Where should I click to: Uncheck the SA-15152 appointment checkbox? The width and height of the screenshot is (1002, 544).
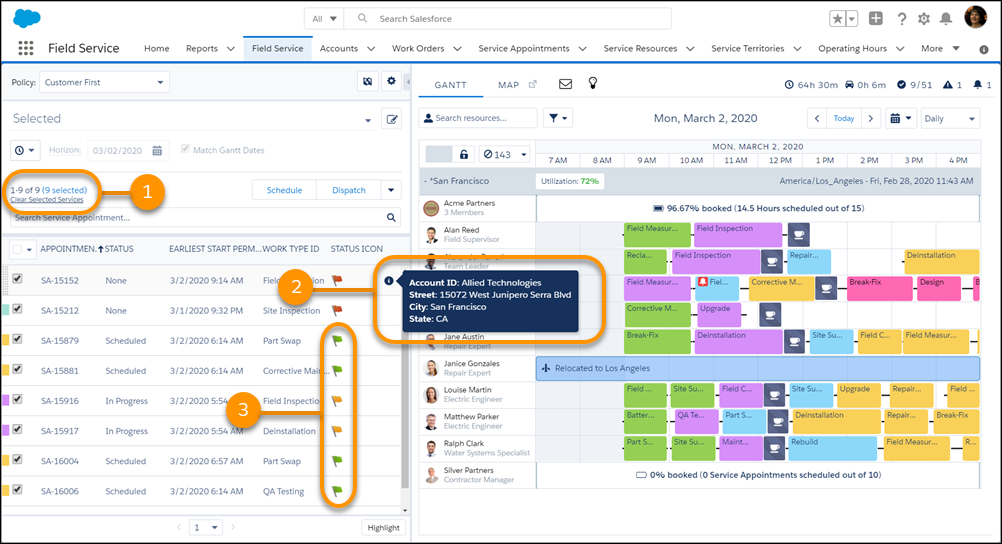point(17,281)
